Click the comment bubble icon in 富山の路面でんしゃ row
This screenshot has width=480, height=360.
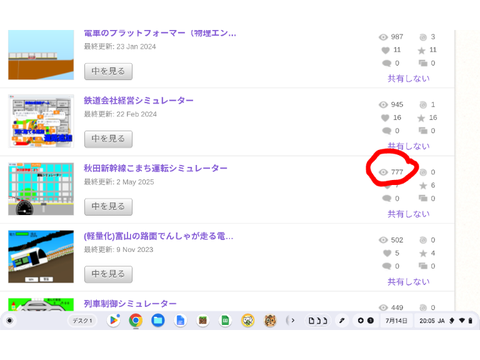(387, 266)
